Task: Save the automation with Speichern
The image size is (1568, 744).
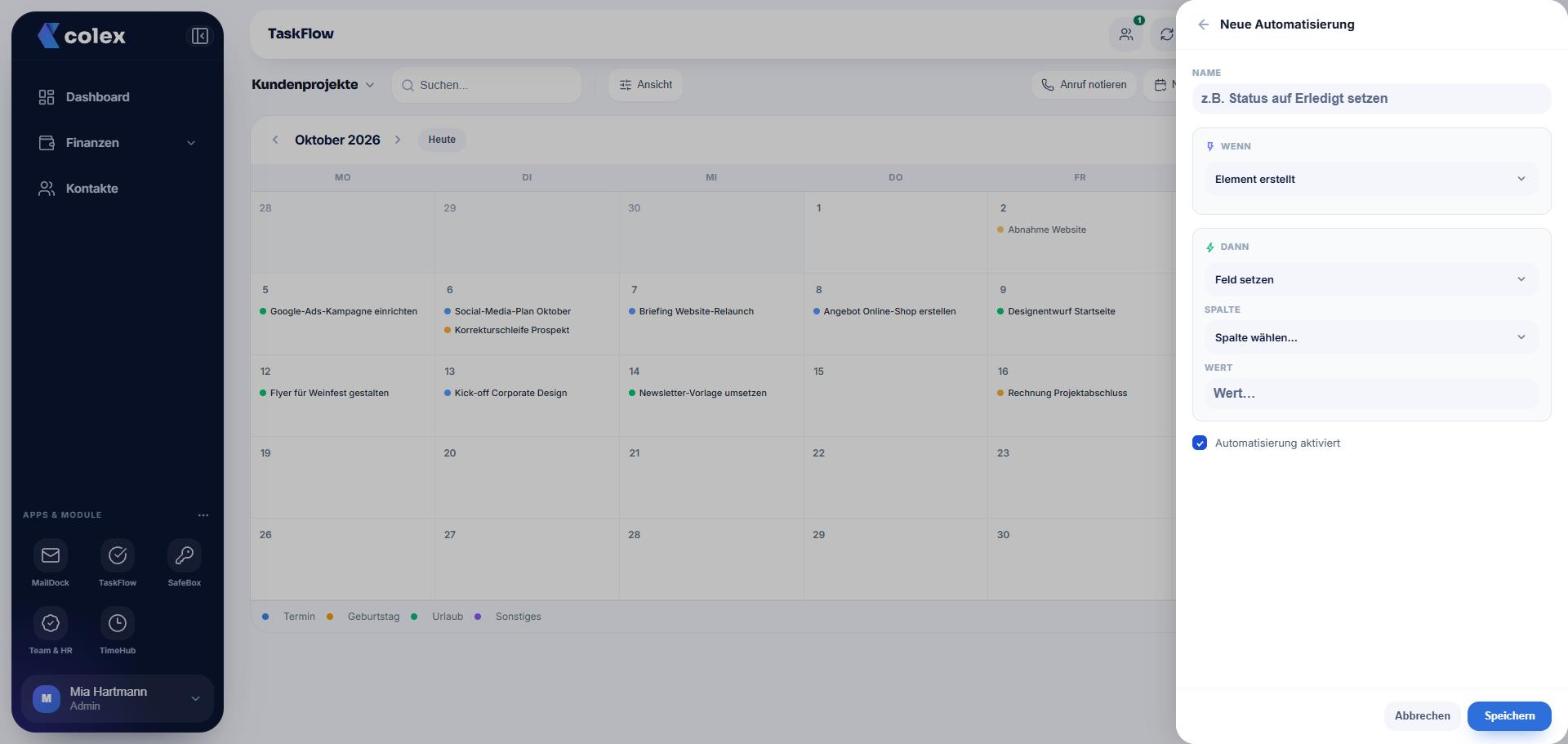Action: (x=1509, y=716)
